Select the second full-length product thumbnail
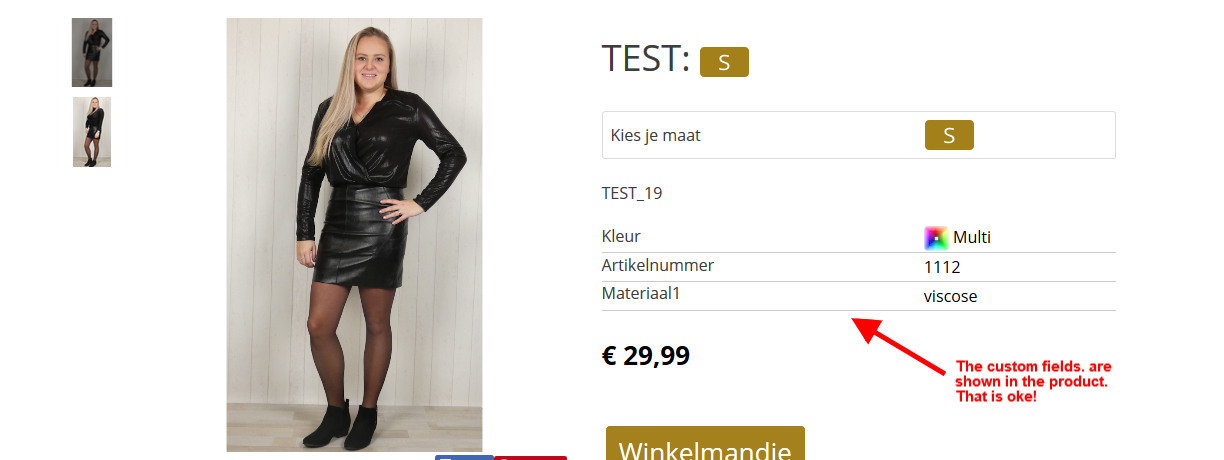1224x460 pixels. (92, 132)
